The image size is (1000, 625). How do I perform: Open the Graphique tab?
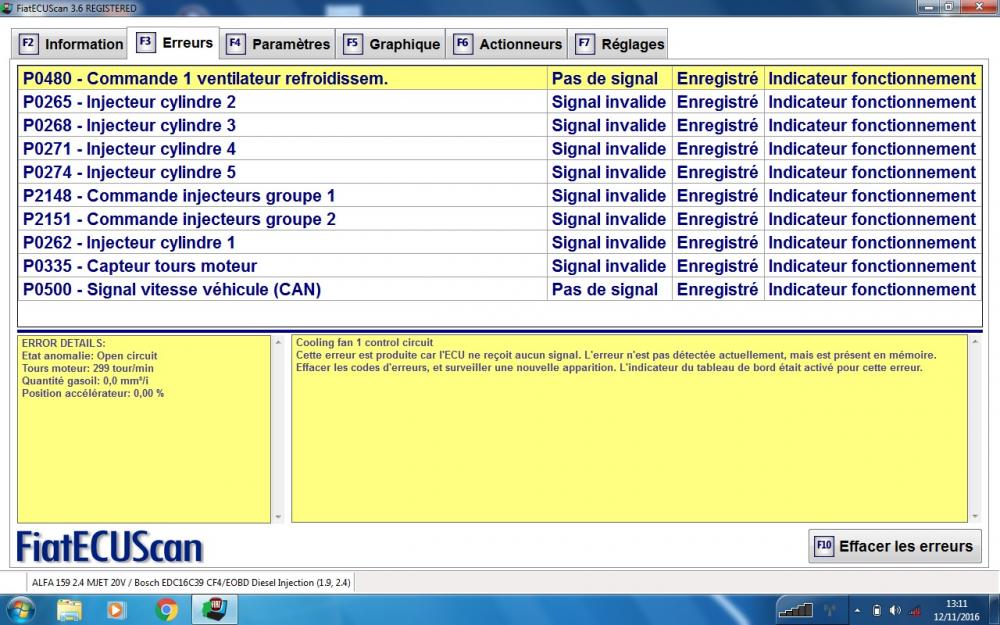[390, 44]
